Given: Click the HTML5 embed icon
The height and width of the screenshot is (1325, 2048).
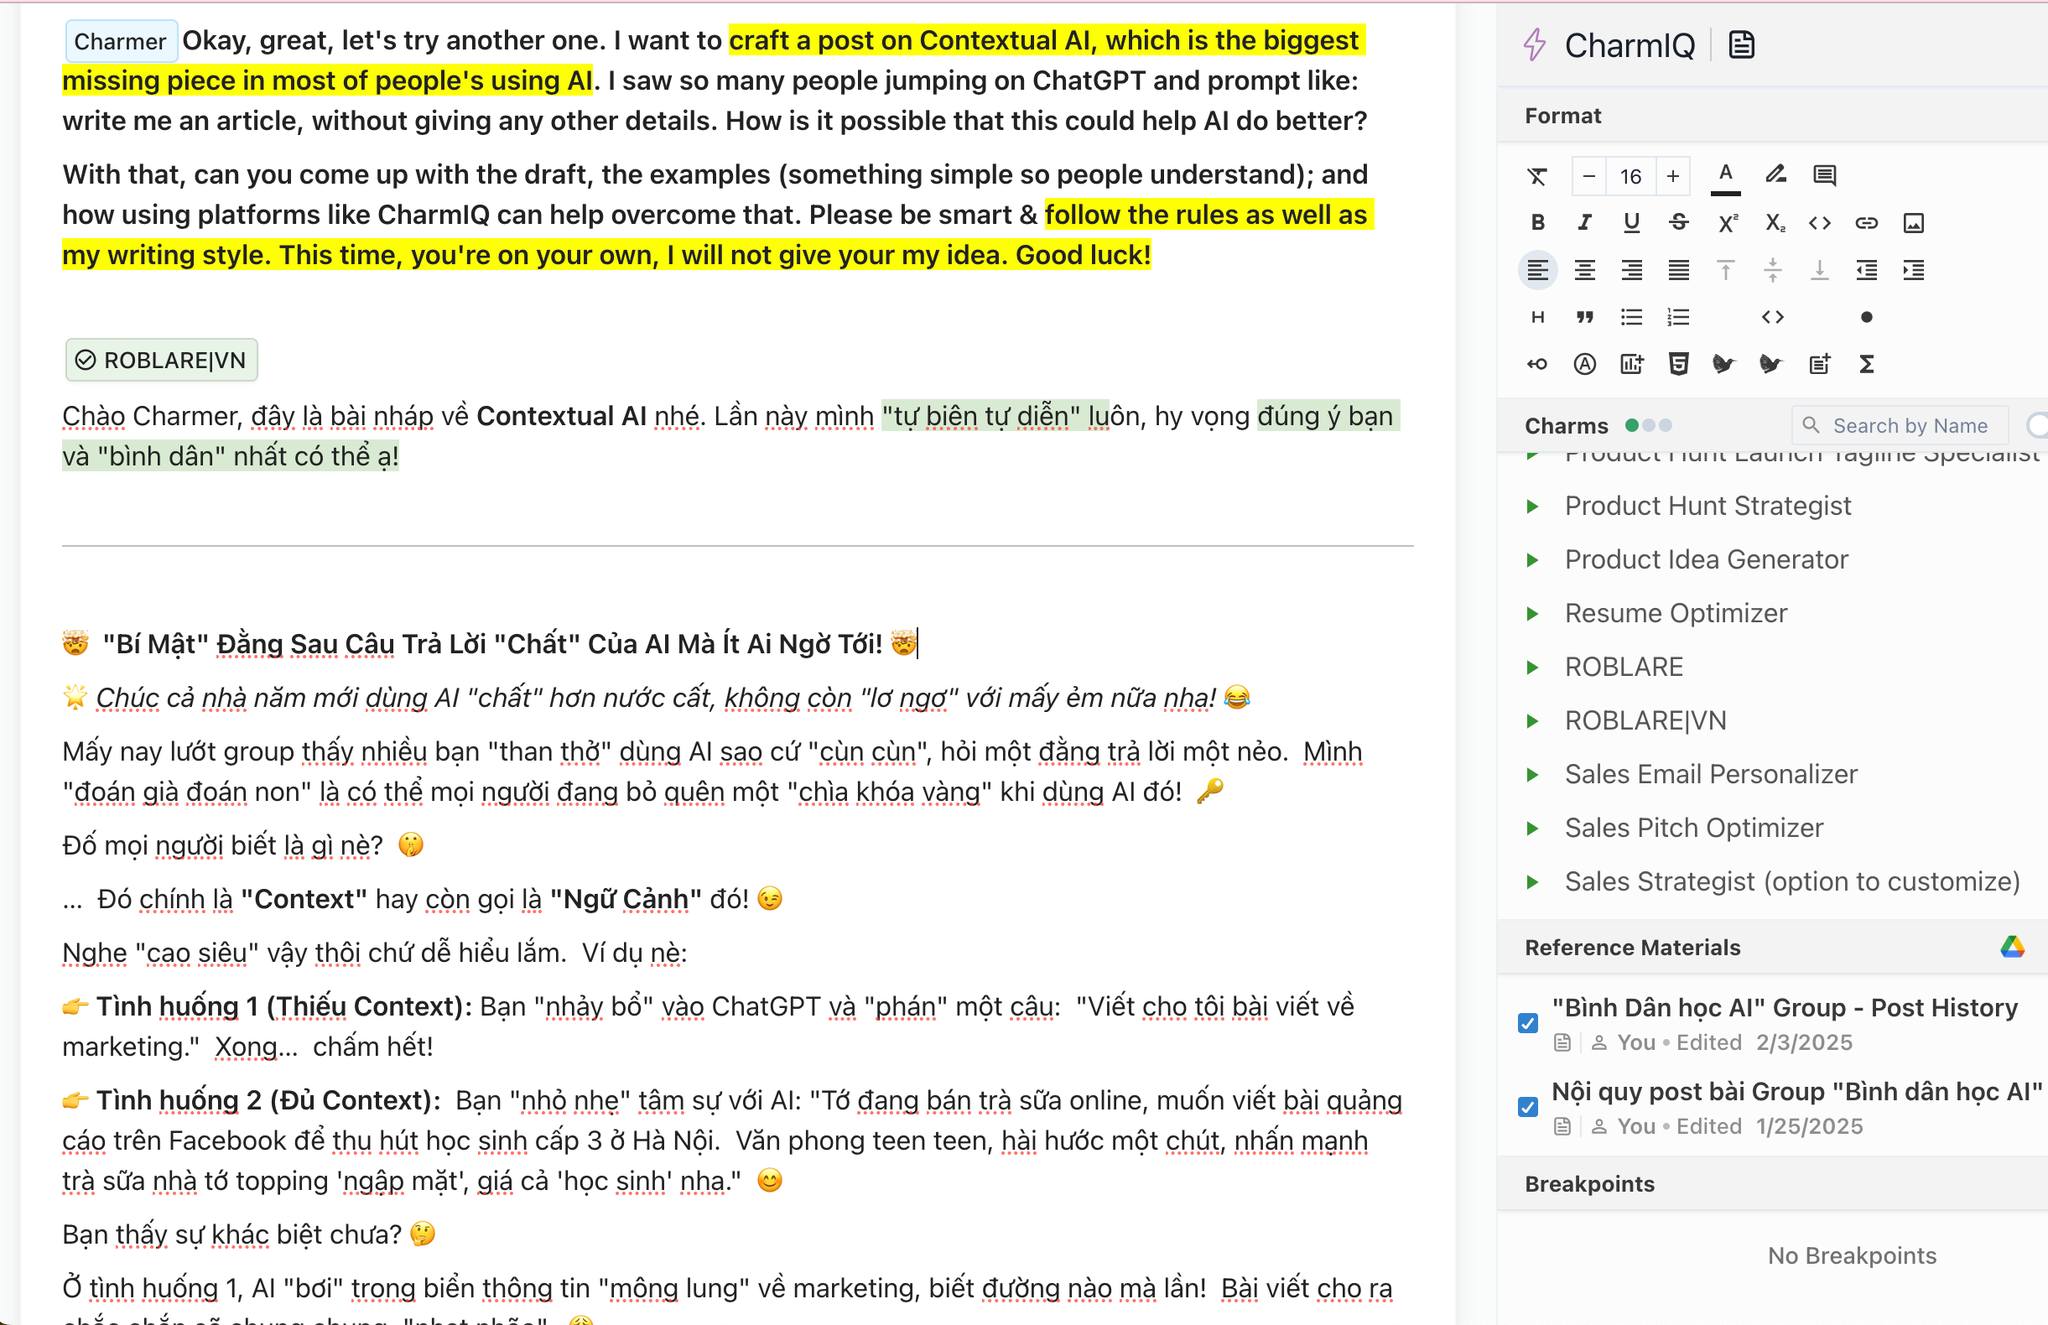Looking at the screenshot, I should click(x=1679, y=364).
